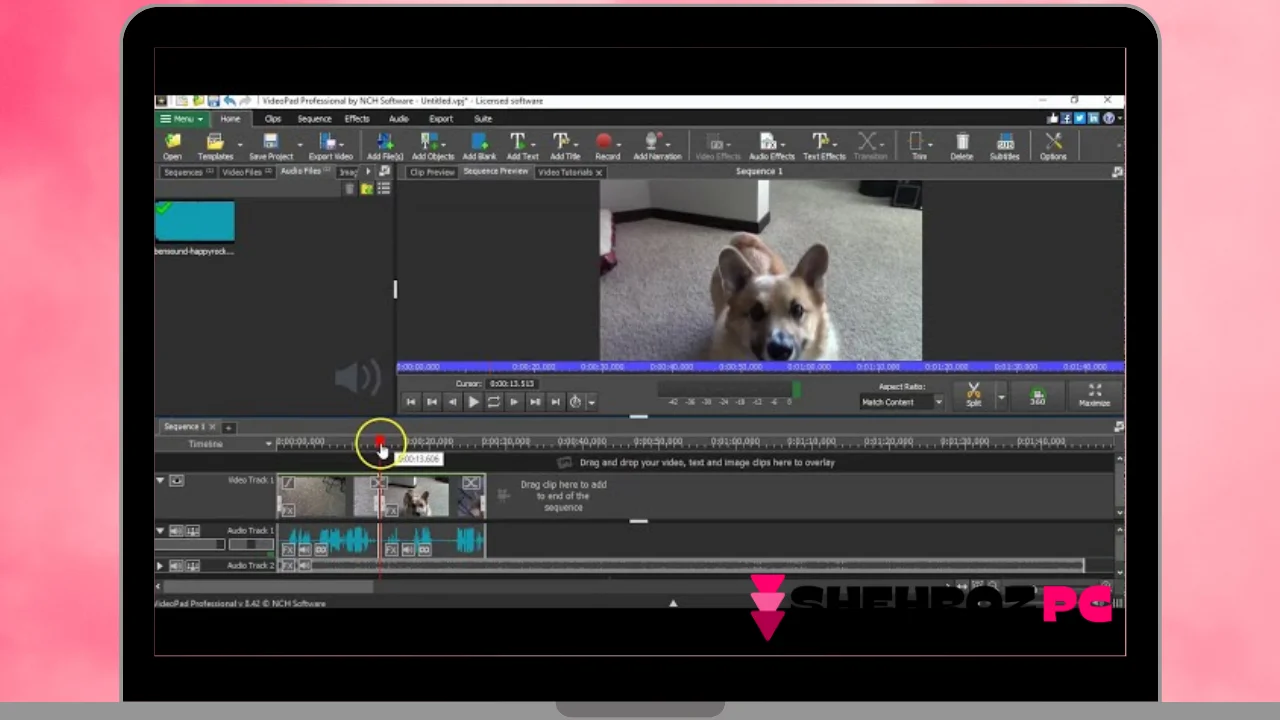Maximize the preview with Maximize button
The height and width of the screenshot is (720, 1280).
tap(1094, 395)
